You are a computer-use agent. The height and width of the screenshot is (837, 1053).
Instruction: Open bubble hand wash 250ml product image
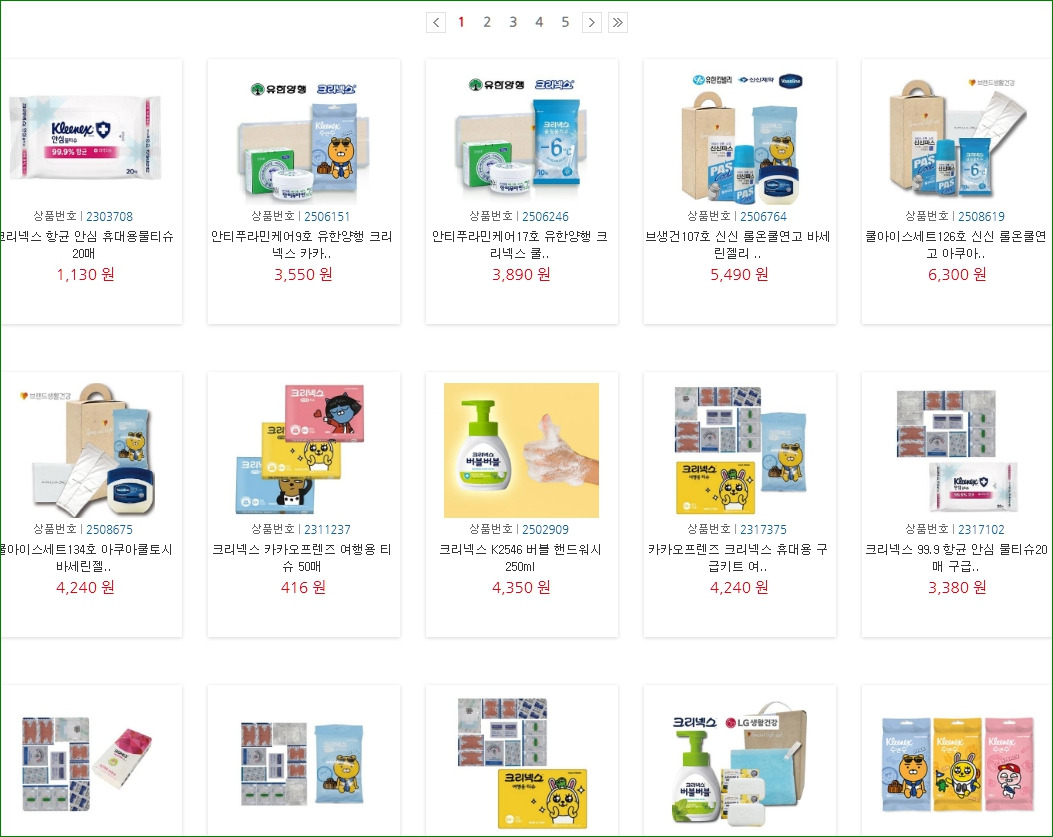(521, 450)
